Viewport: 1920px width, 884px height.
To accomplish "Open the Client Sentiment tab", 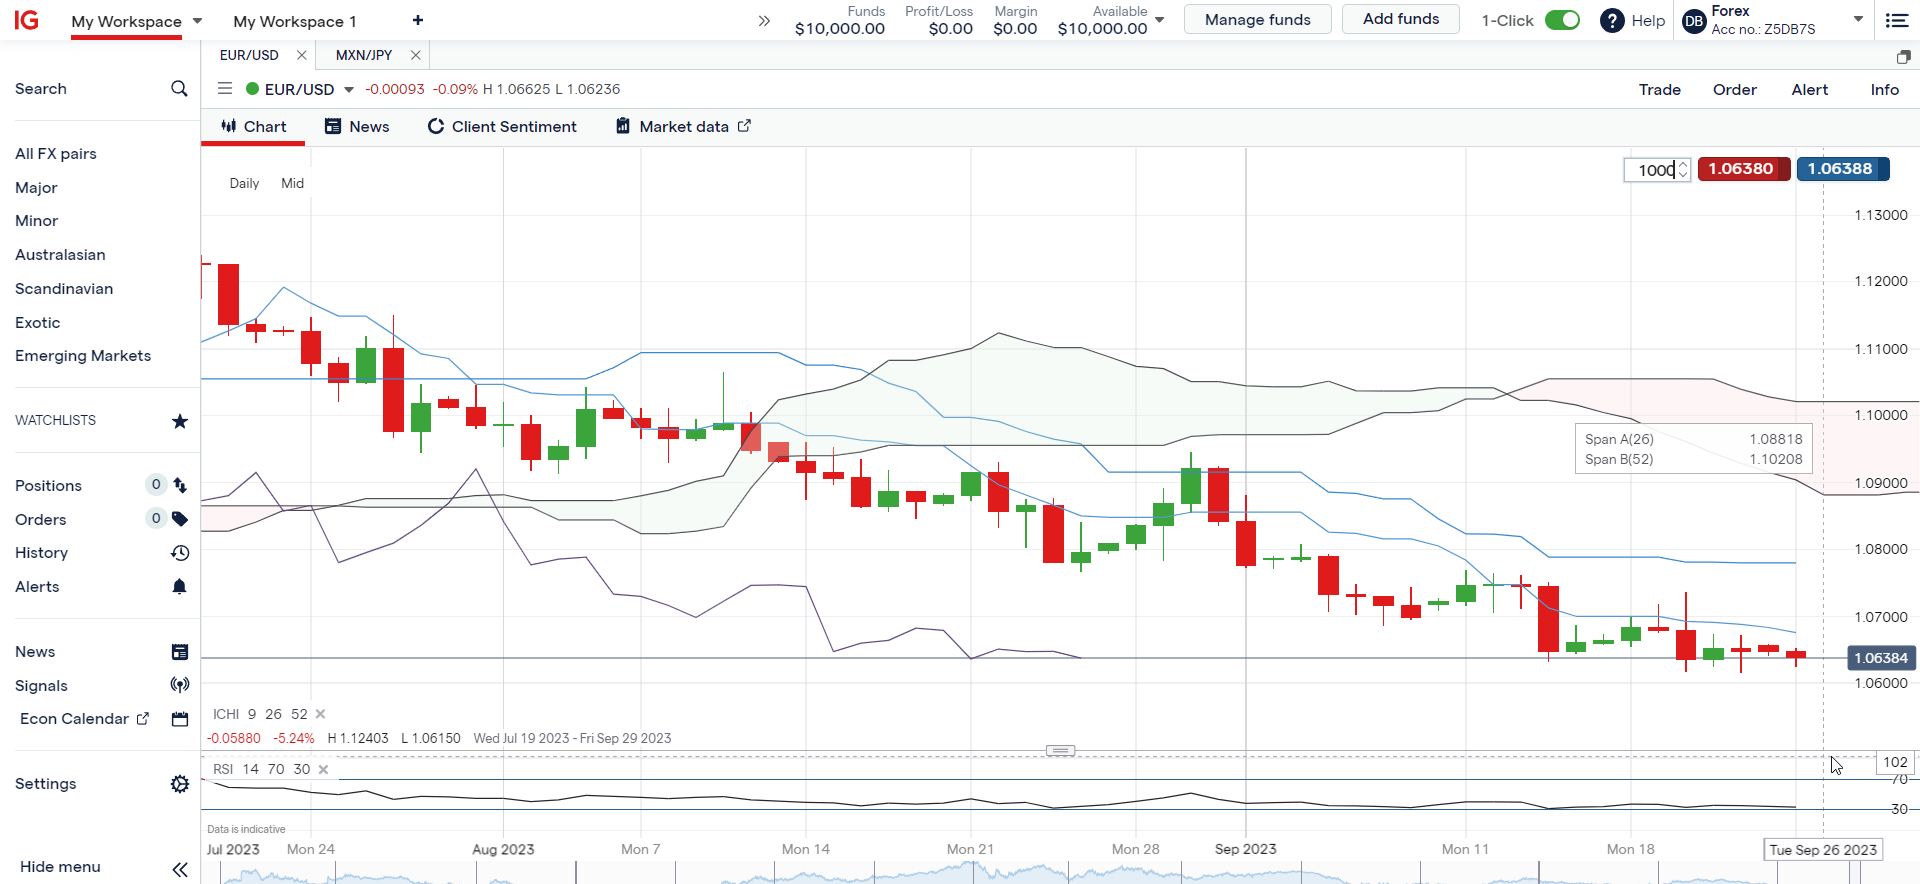I will tap(502, 127).
